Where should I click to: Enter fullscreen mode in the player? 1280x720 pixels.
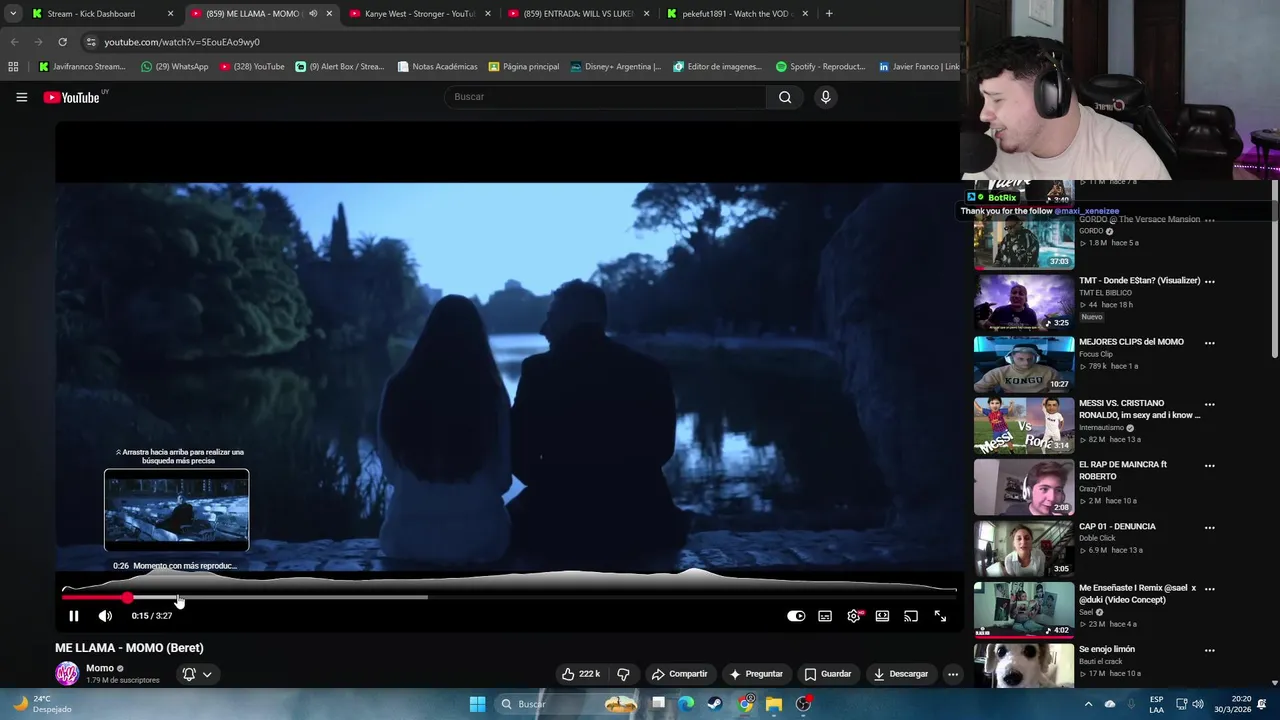(x=940, y=616)
